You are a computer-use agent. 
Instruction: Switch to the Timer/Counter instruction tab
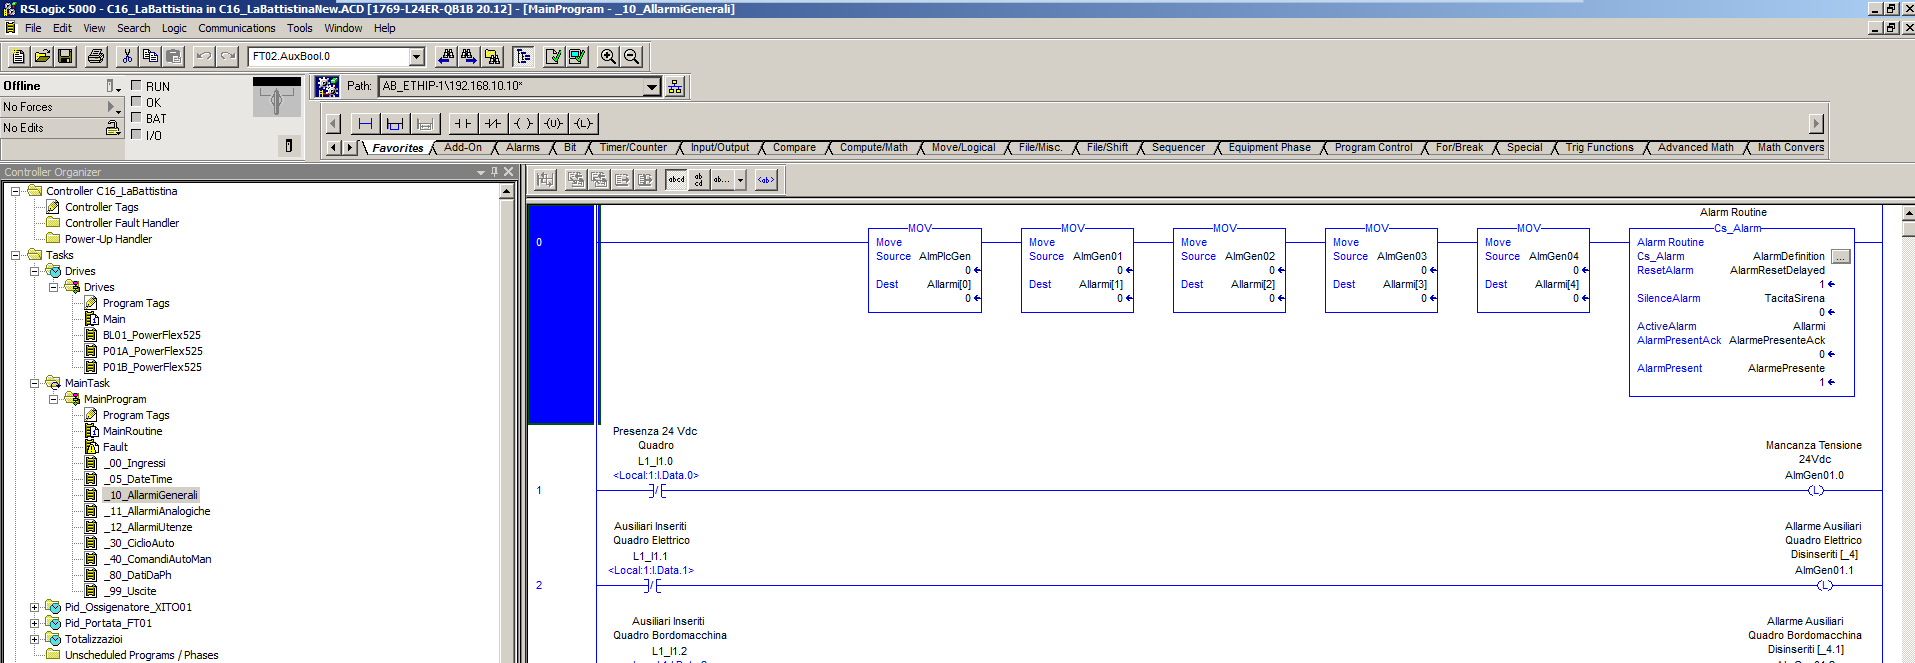(x=633, y=148)
